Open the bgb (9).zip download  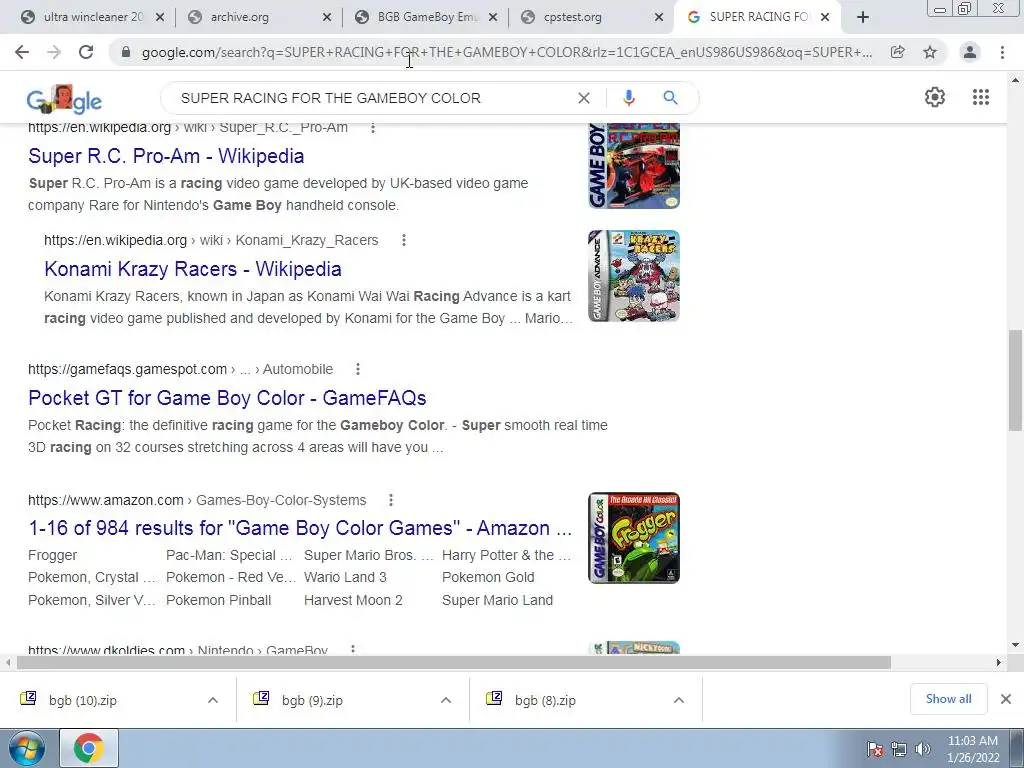tap(312, 700)
